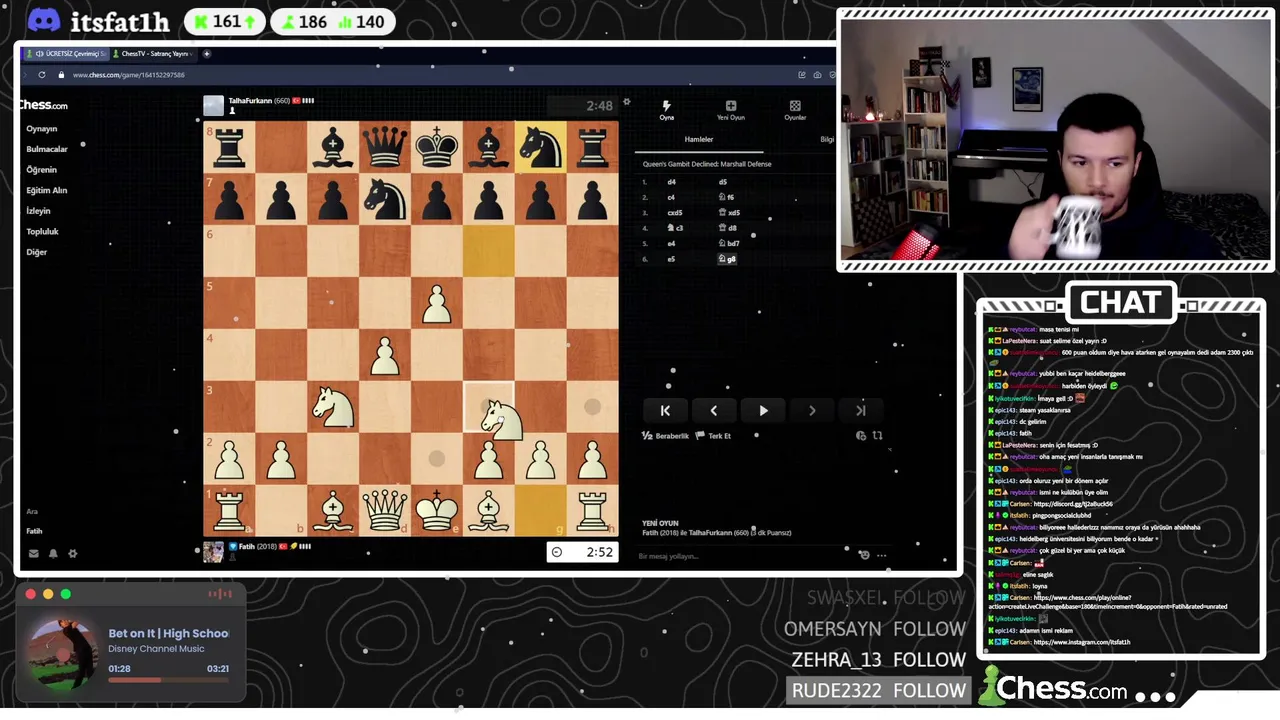Viewport: 1280px width, 720px height.
Task: Open the Oyna lightning icon
Action: coord(666,105)
